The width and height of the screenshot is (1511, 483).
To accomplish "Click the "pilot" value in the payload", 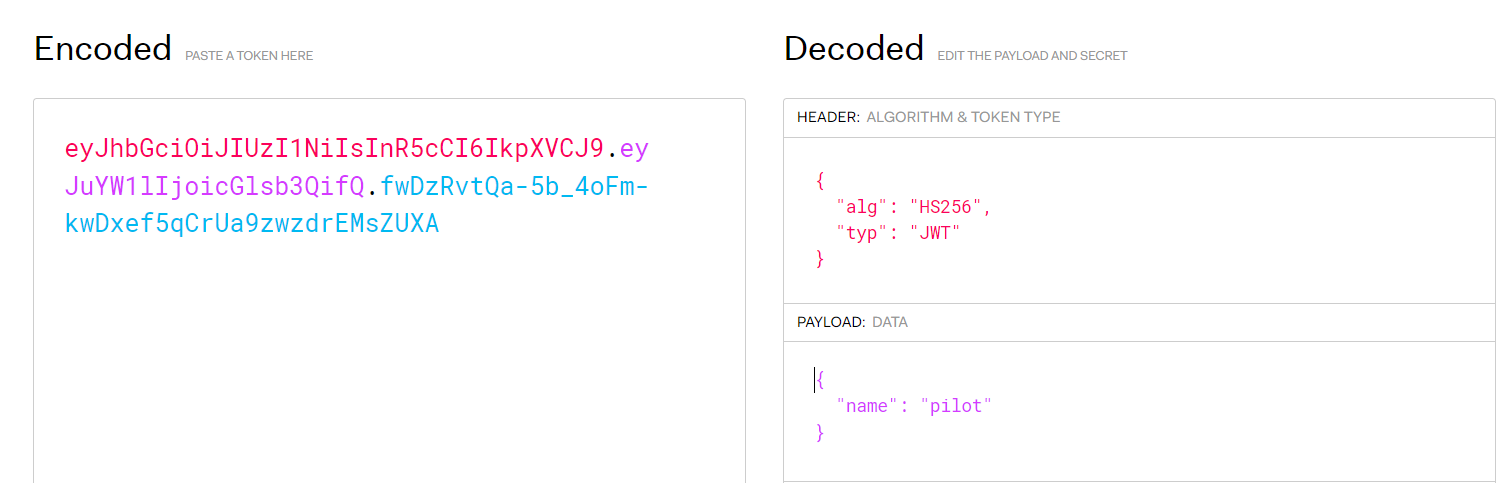I will (x=956, y=406).
